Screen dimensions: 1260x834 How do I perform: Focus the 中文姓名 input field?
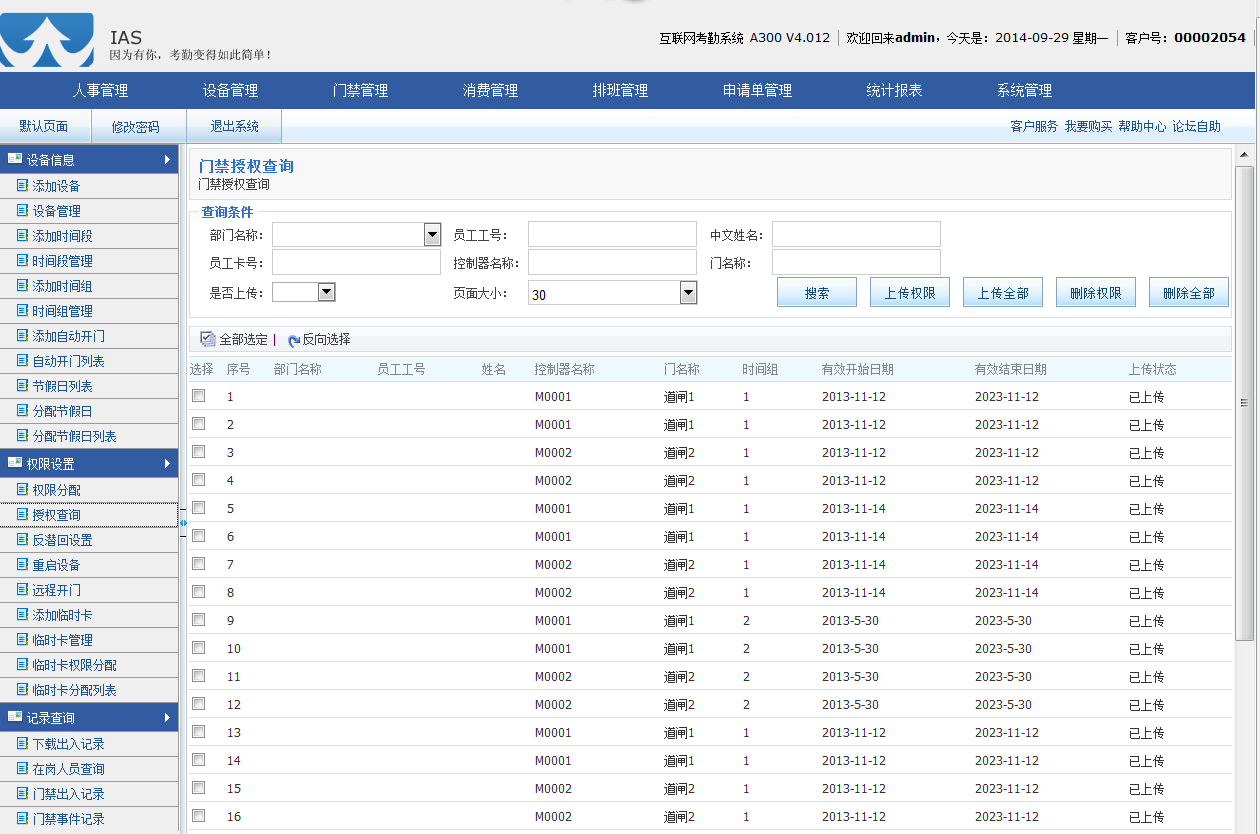pyautogui.click(x=856, y=235)
